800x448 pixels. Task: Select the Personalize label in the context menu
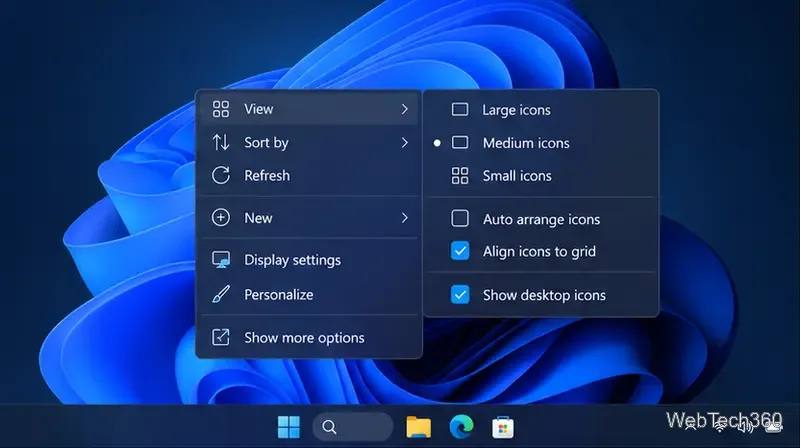point(279,294)
